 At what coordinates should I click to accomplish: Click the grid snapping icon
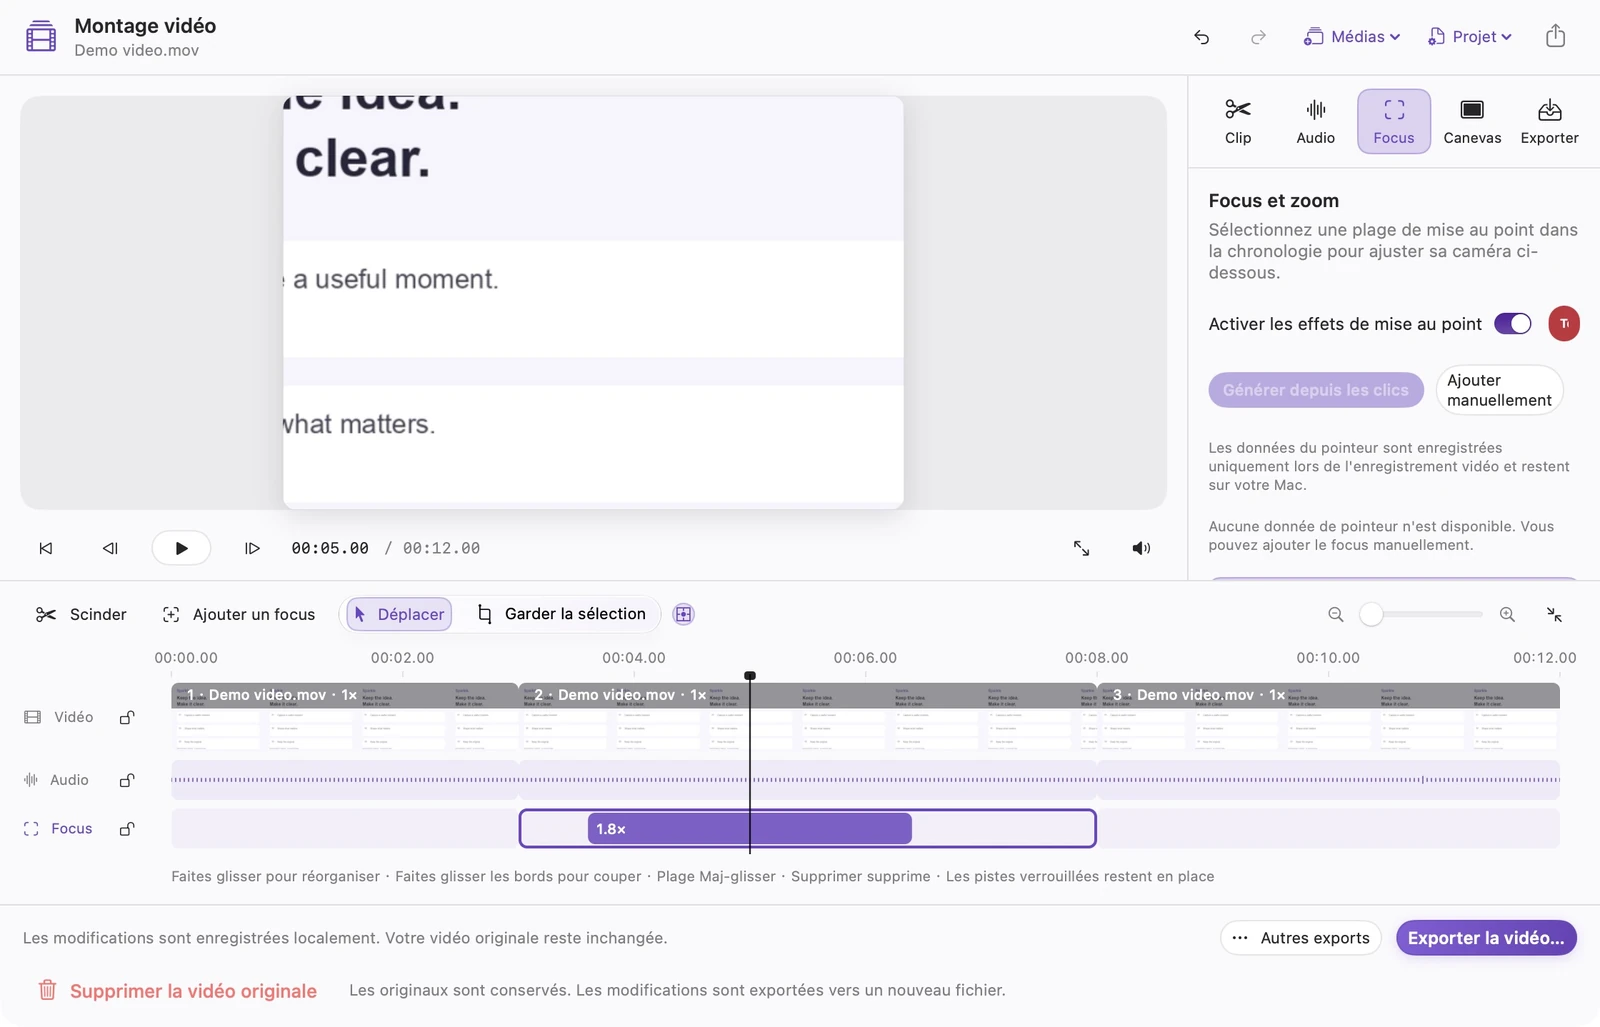[684, 614]
